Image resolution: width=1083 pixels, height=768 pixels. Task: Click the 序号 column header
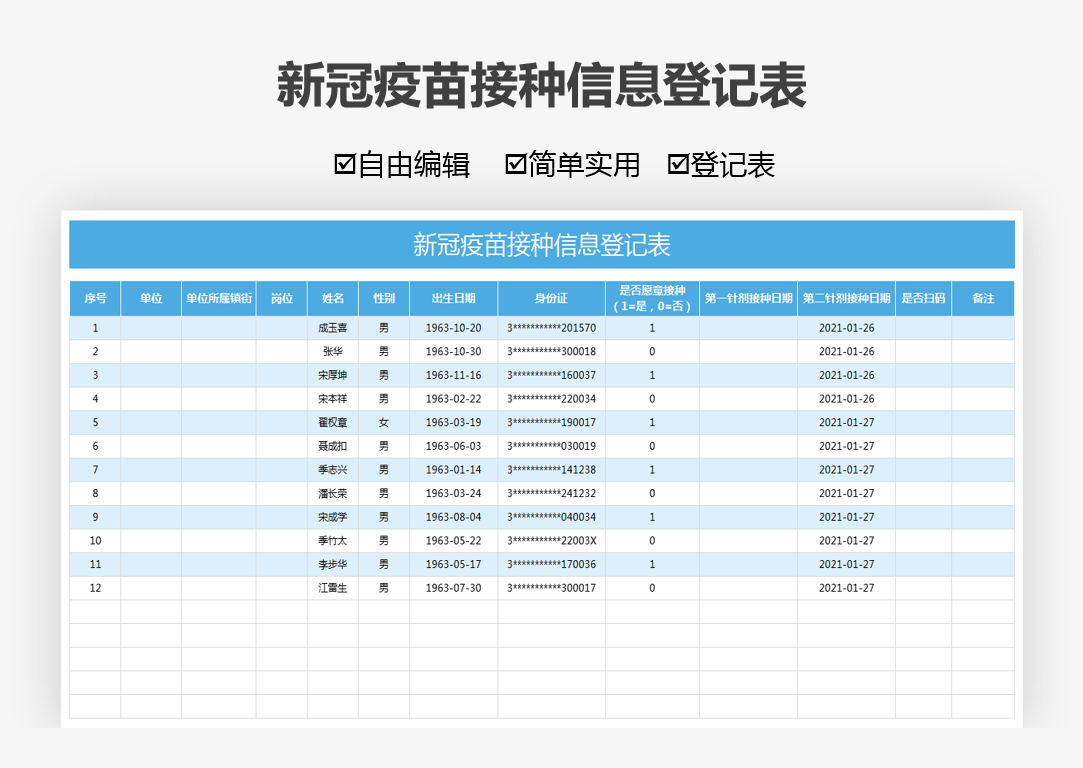95,298
